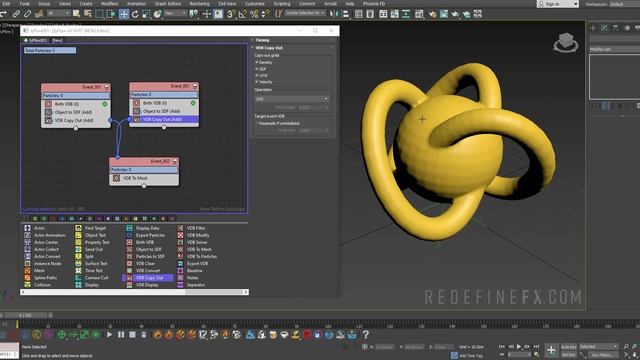Viewport: 640px width, 360px height.
Task: Choose the VDB Solver operator
Action: point(193,242)
